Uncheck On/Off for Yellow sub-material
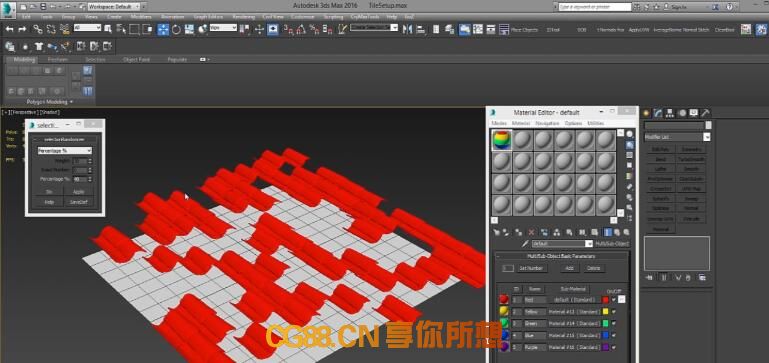 click(614, 311)
